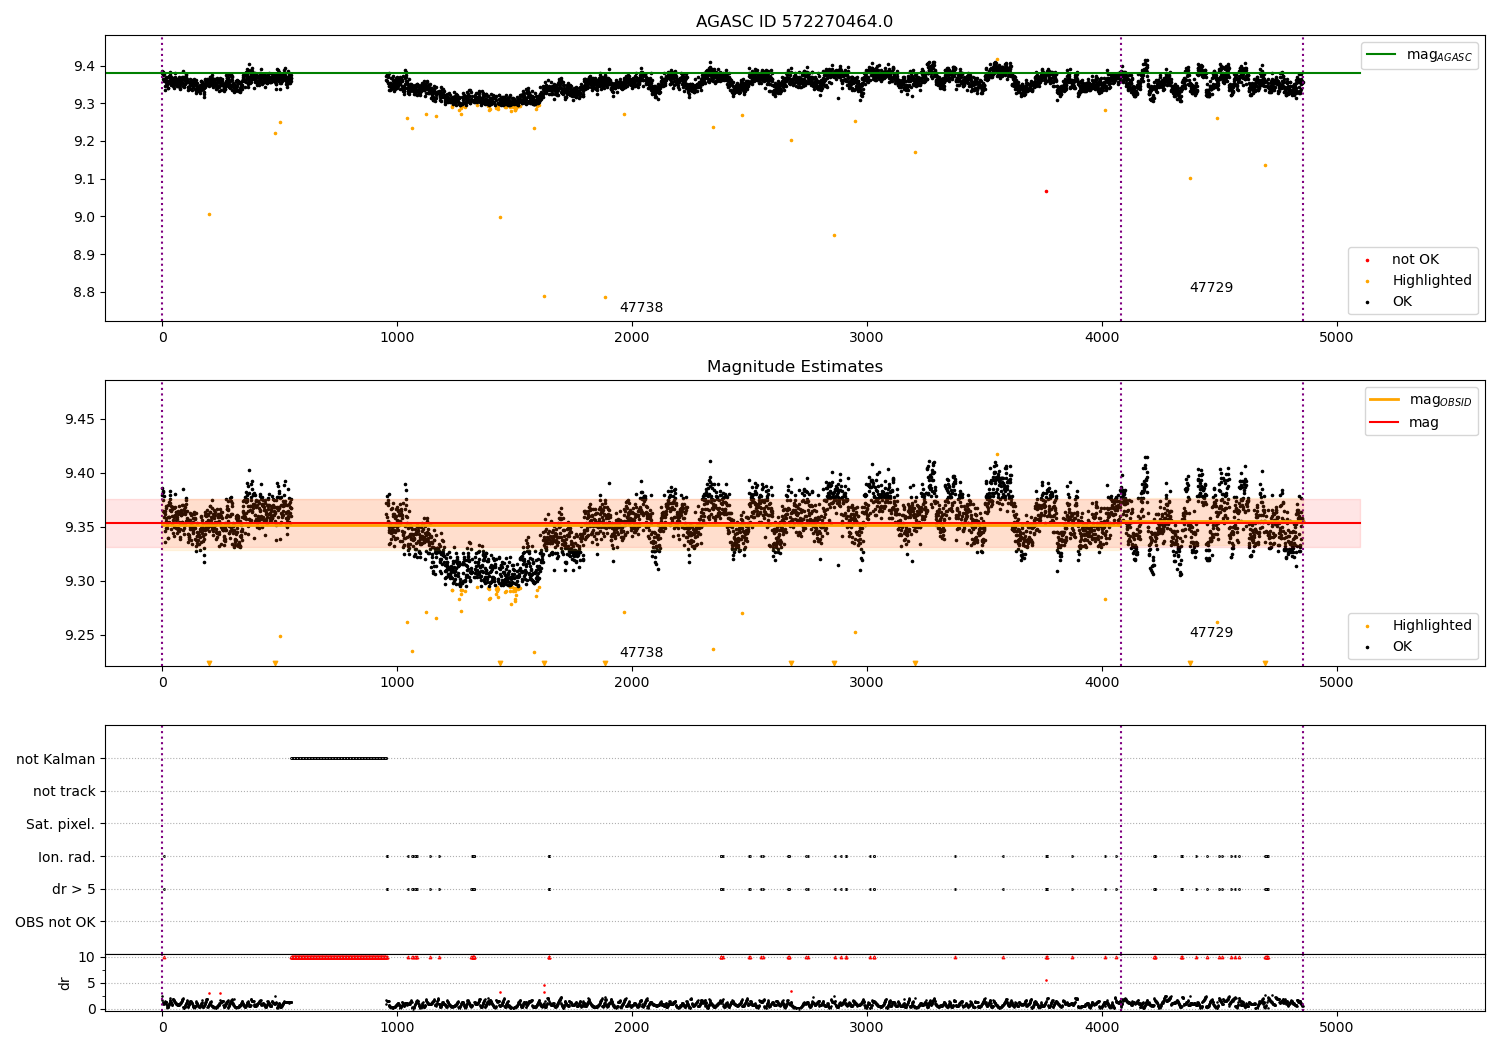Screen dimensions: 1500x1050
Task: Click the 'Sat. pixel.' row label
Action: click(x=61, y=824)
